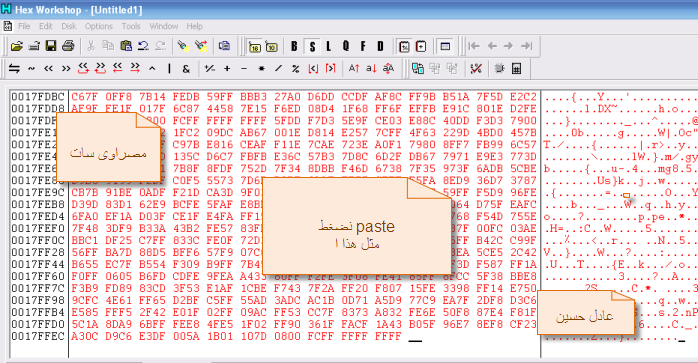Save the file with the floppy disk icon
Screen dimensions: 698x363
tap(51, 46)
